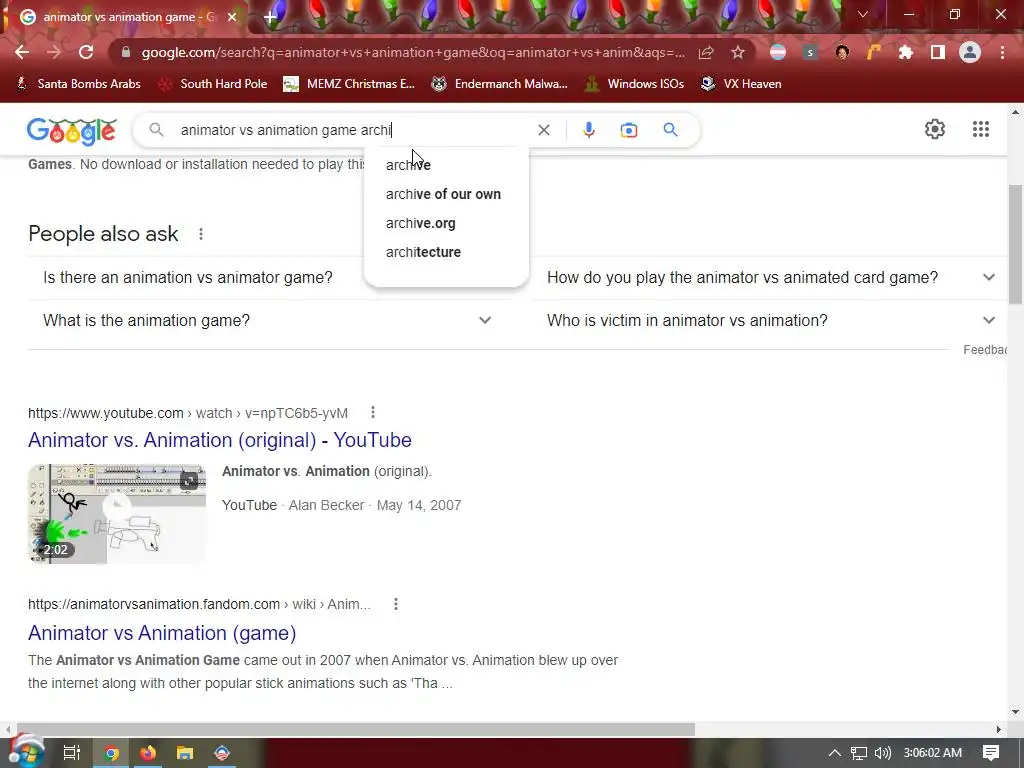1024x768 pixels.
Task: Click the horizontal scrollbar thumb
Action: [x=356, y=729]
